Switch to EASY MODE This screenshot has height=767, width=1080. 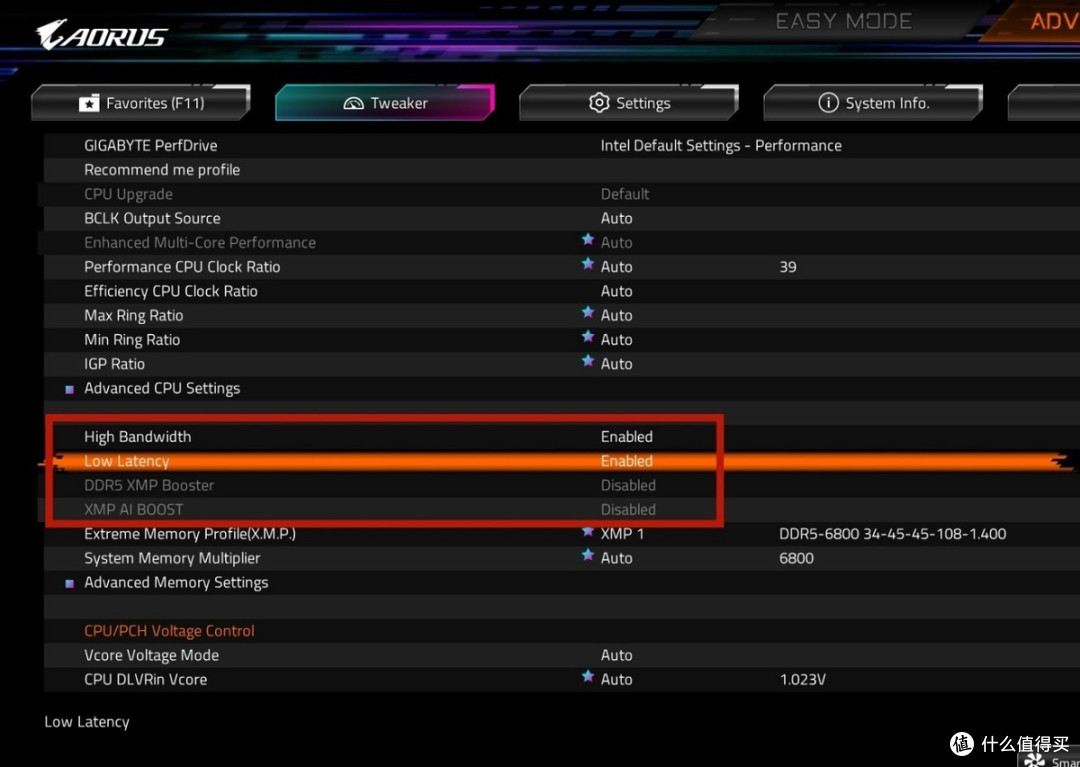coord(844,21)
